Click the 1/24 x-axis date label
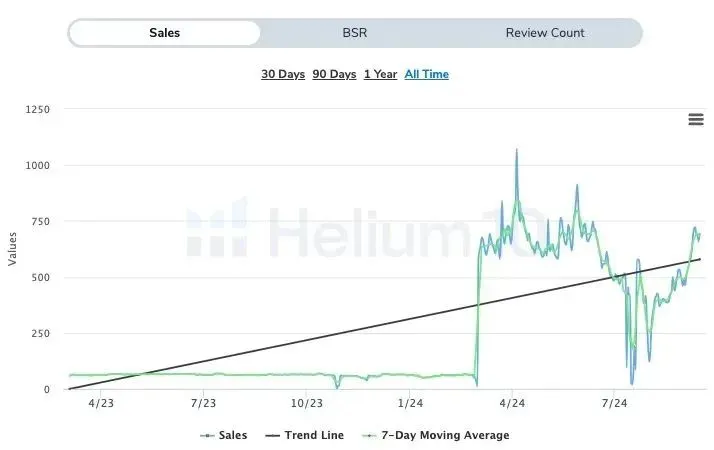 [409, 404]
